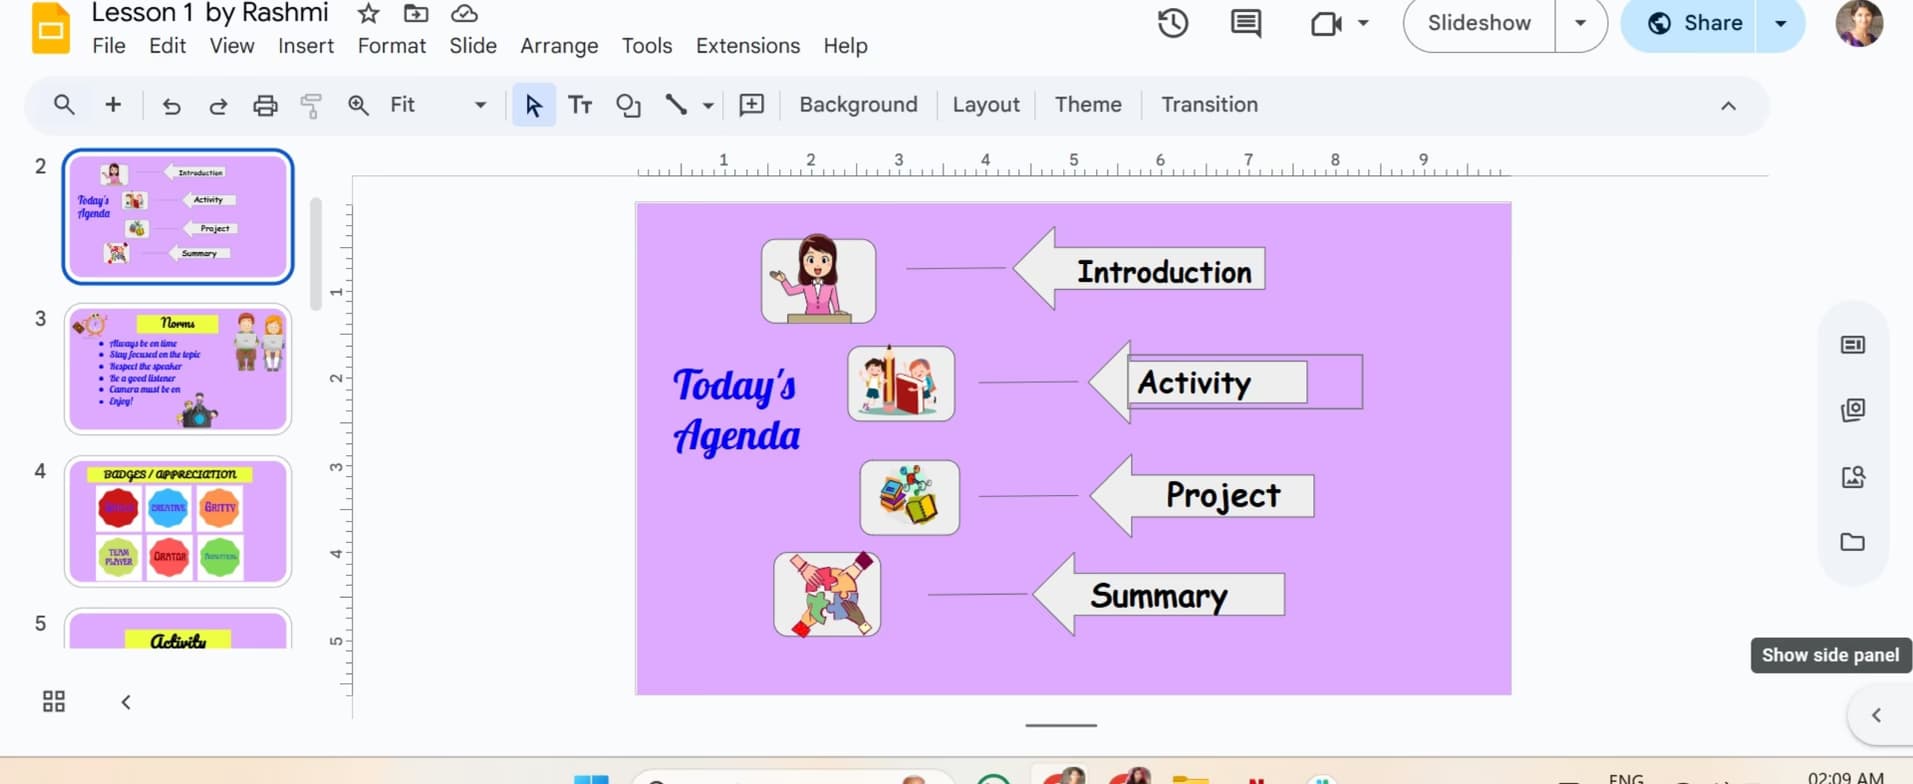Click the Summary arrow shape
The image size is (1913, 784).
[x=1158, y=595]
